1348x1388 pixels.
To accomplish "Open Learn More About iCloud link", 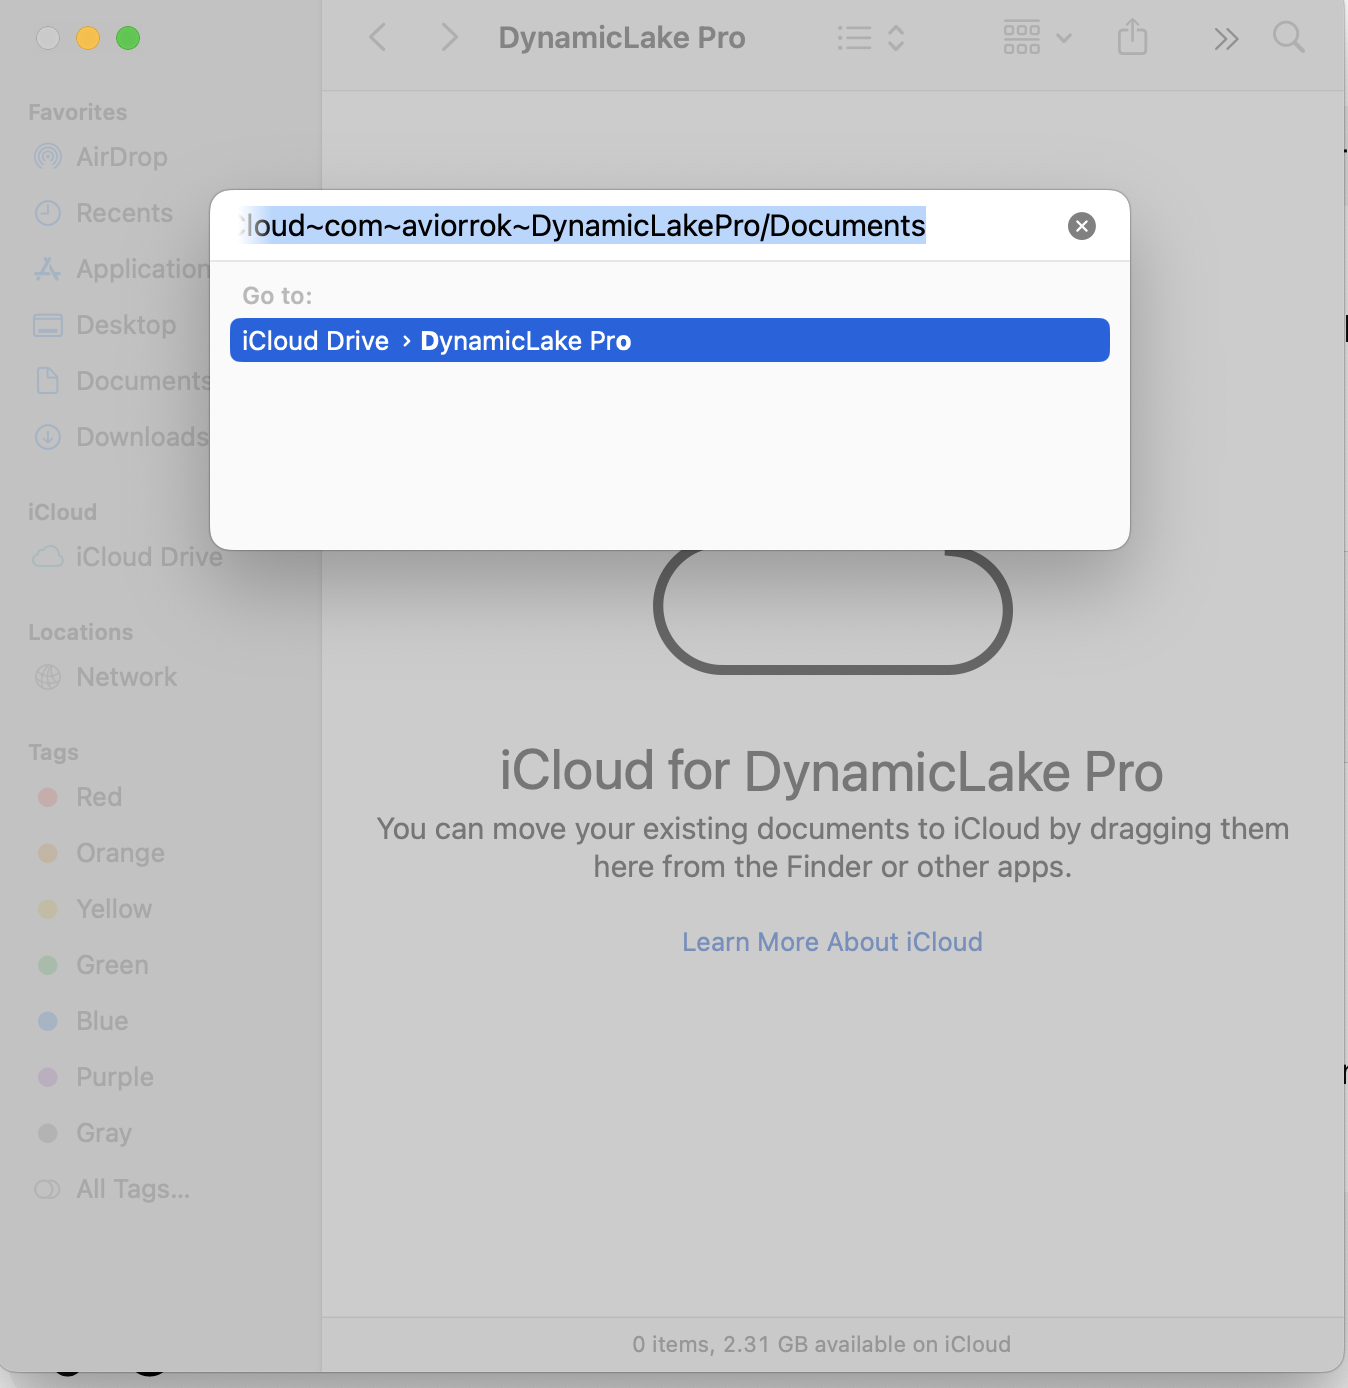I will (832, 942).
